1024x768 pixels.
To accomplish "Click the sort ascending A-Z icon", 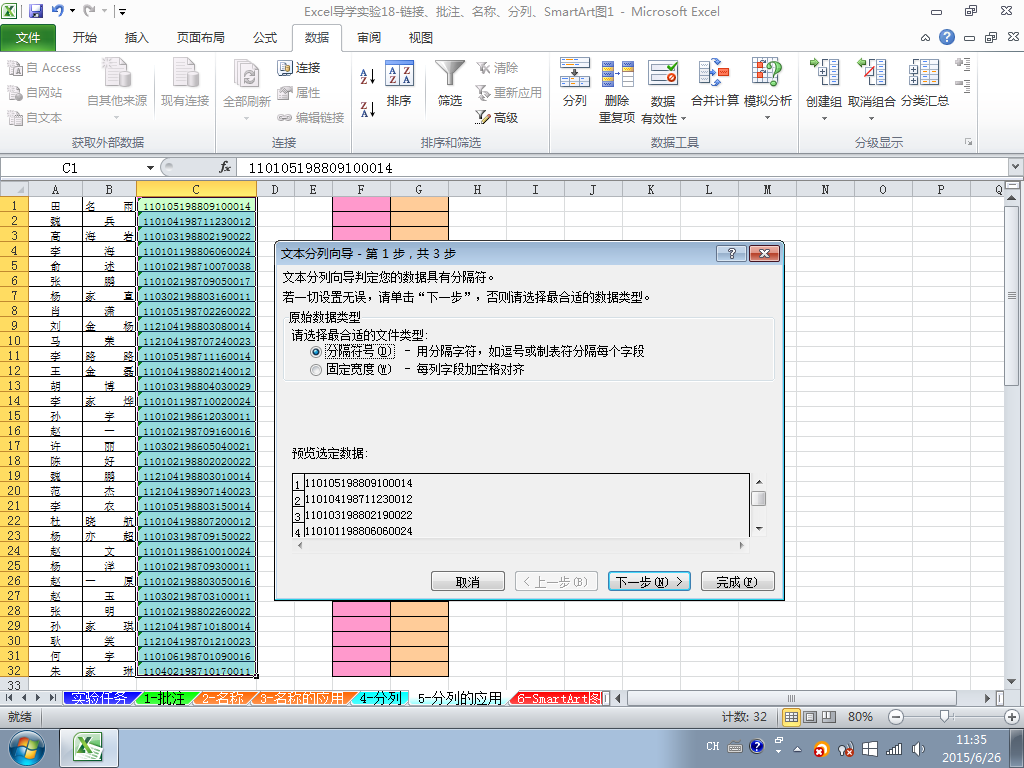I will [368, 76].
